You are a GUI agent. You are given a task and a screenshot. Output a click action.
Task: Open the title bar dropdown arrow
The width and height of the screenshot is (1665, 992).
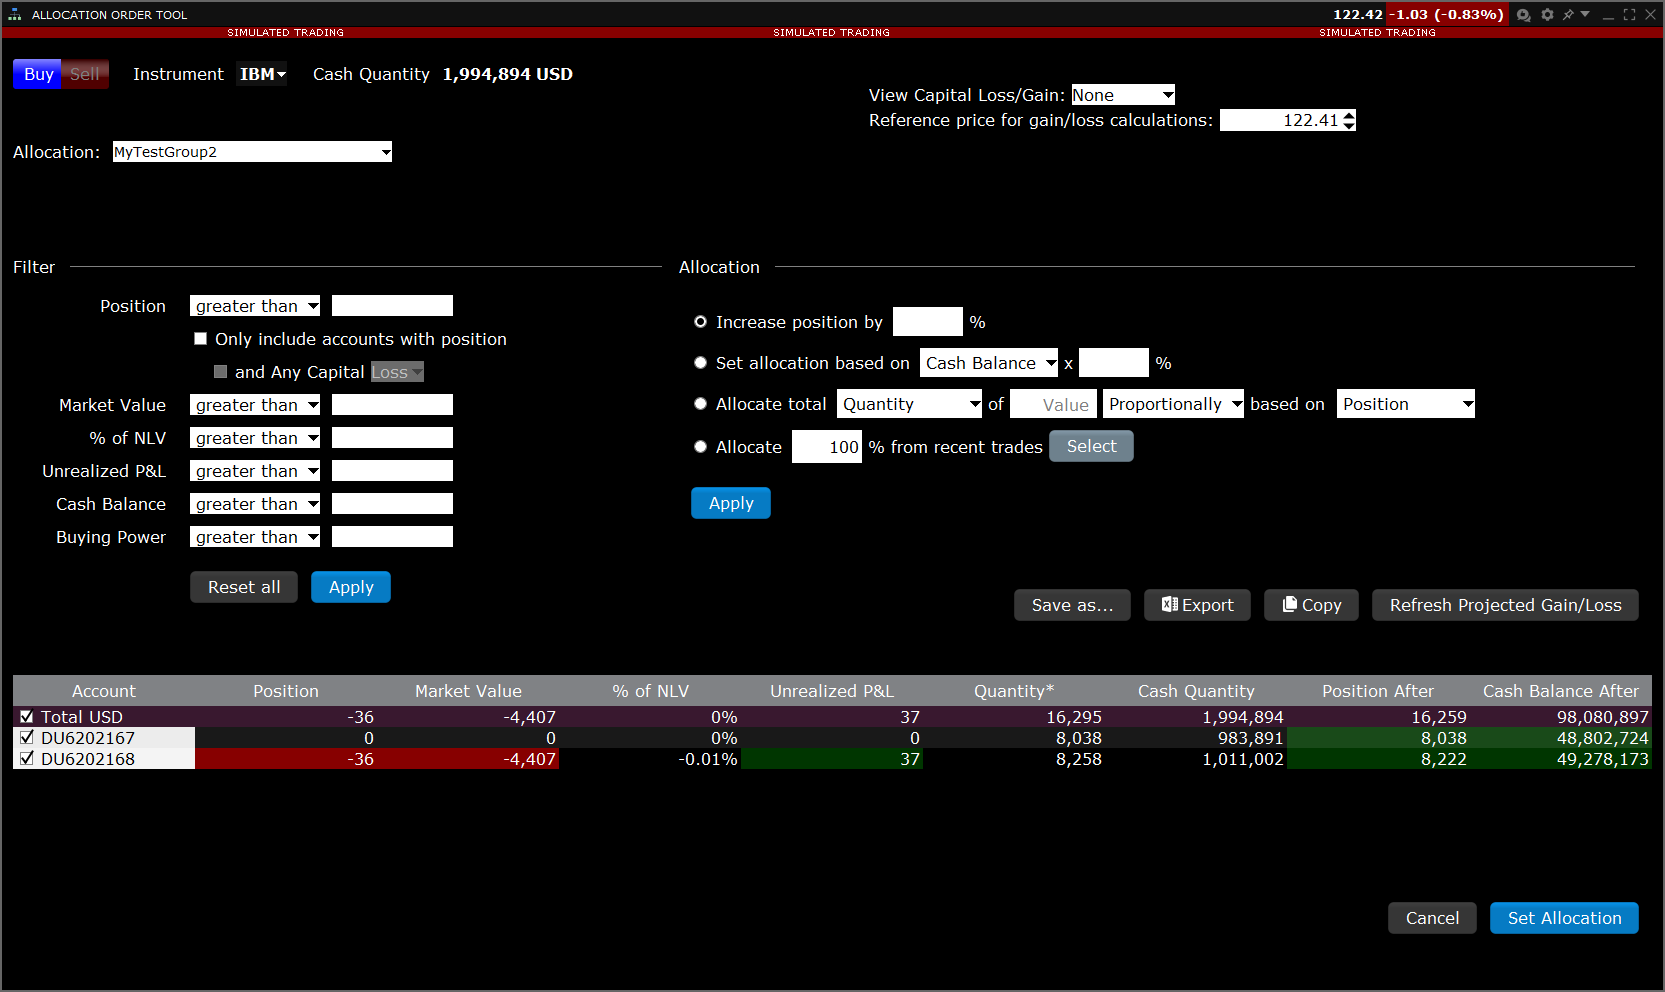pos(1585,14)
